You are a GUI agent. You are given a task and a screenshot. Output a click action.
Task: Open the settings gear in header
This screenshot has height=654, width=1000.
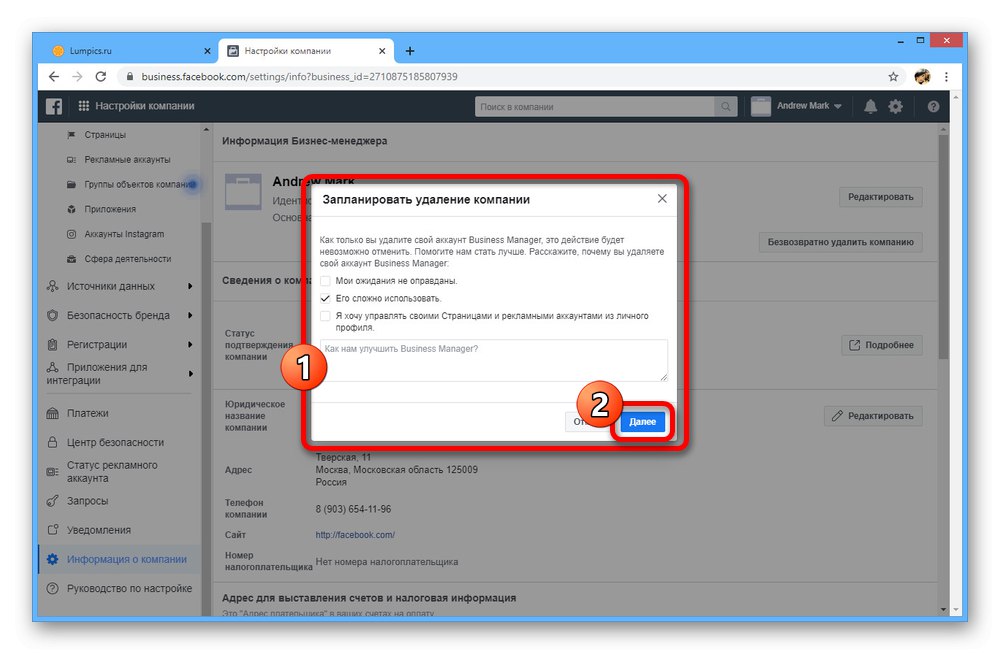[895, 107]
